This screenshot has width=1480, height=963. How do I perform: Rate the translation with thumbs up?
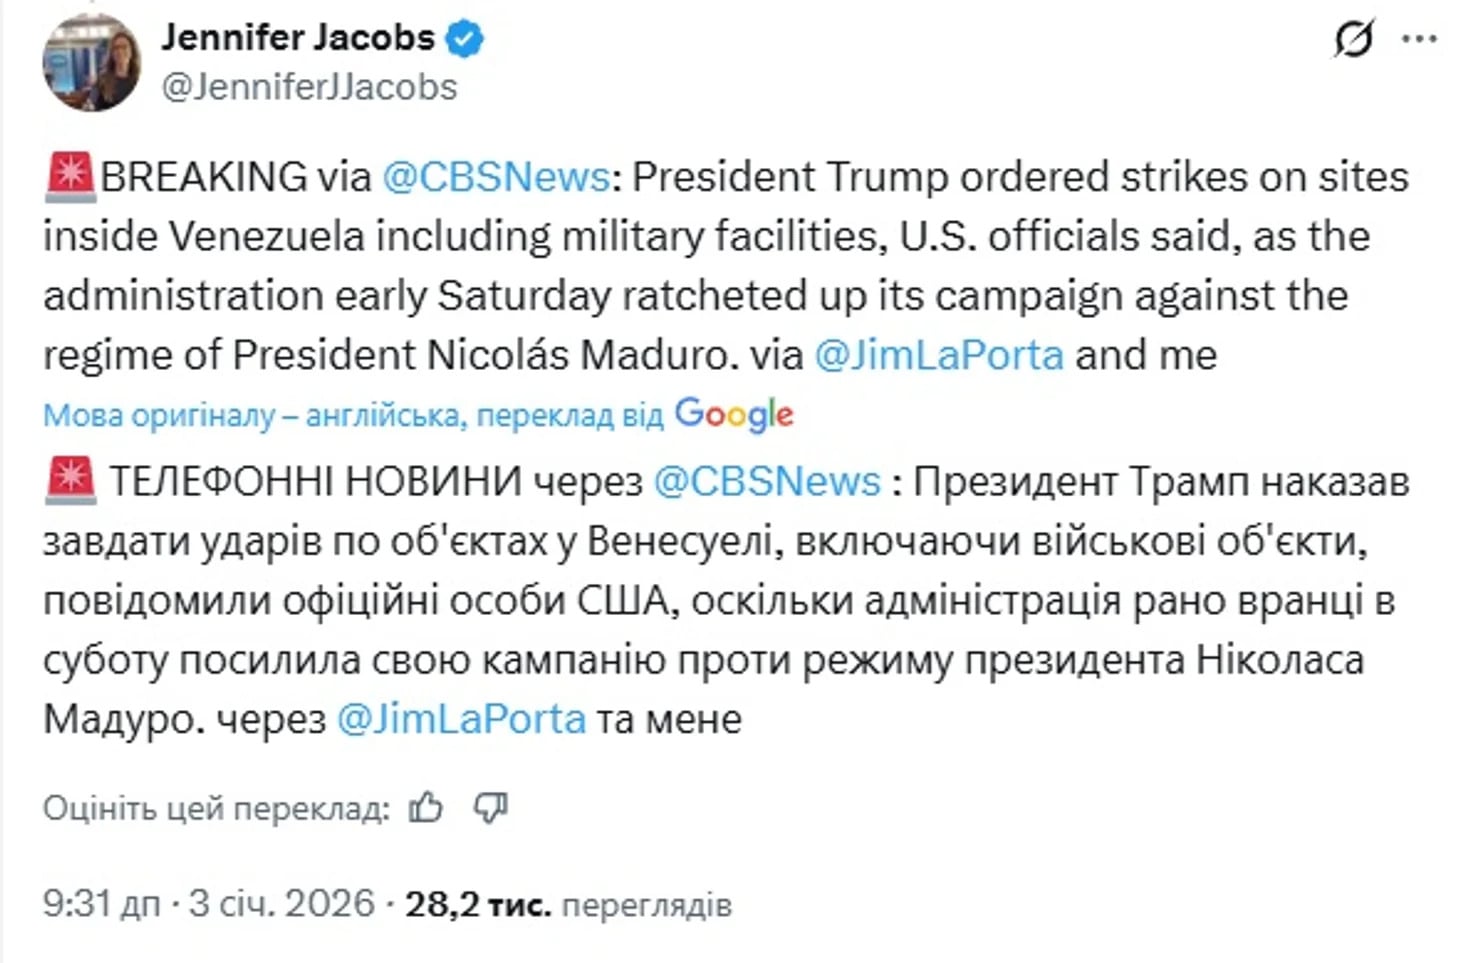tap(426, 807)
